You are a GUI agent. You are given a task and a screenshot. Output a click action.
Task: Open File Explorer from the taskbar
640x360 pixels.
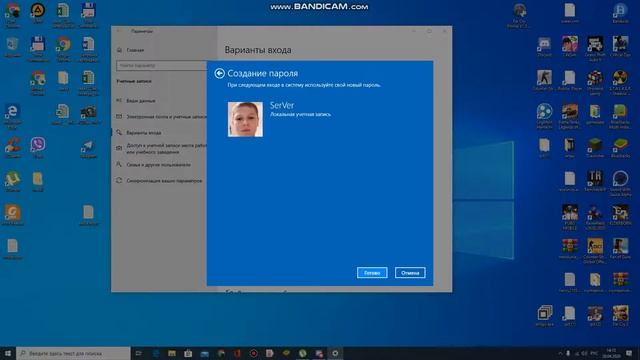click(x=172, y=353)
